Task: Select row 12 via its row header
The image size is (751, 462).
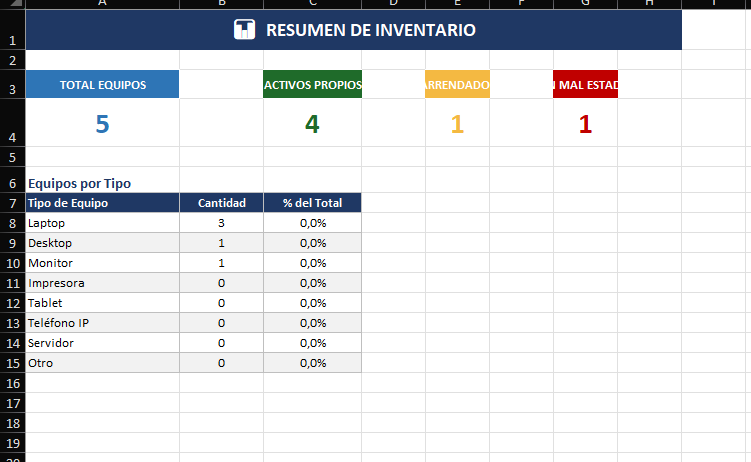Action: click(x=12, y=303)
